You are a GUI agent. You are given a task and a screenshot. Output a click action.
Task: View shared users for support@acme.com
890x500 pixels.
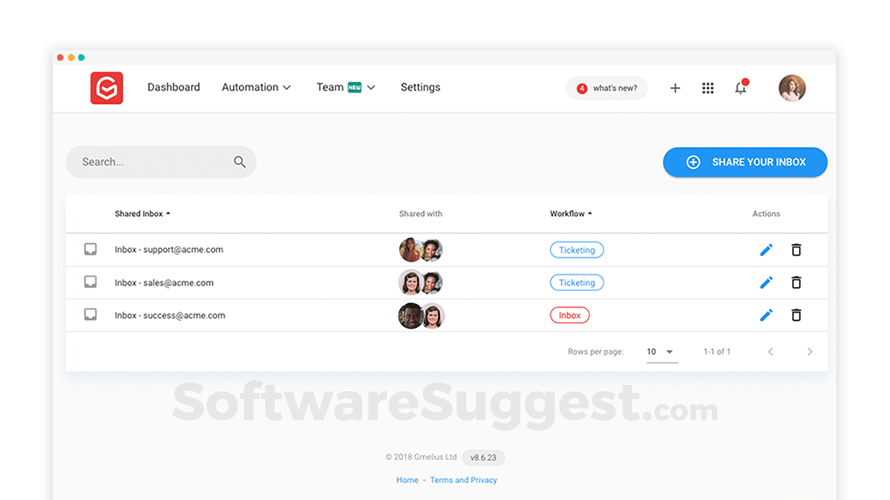pyautogui.click(x=421, y=250)
